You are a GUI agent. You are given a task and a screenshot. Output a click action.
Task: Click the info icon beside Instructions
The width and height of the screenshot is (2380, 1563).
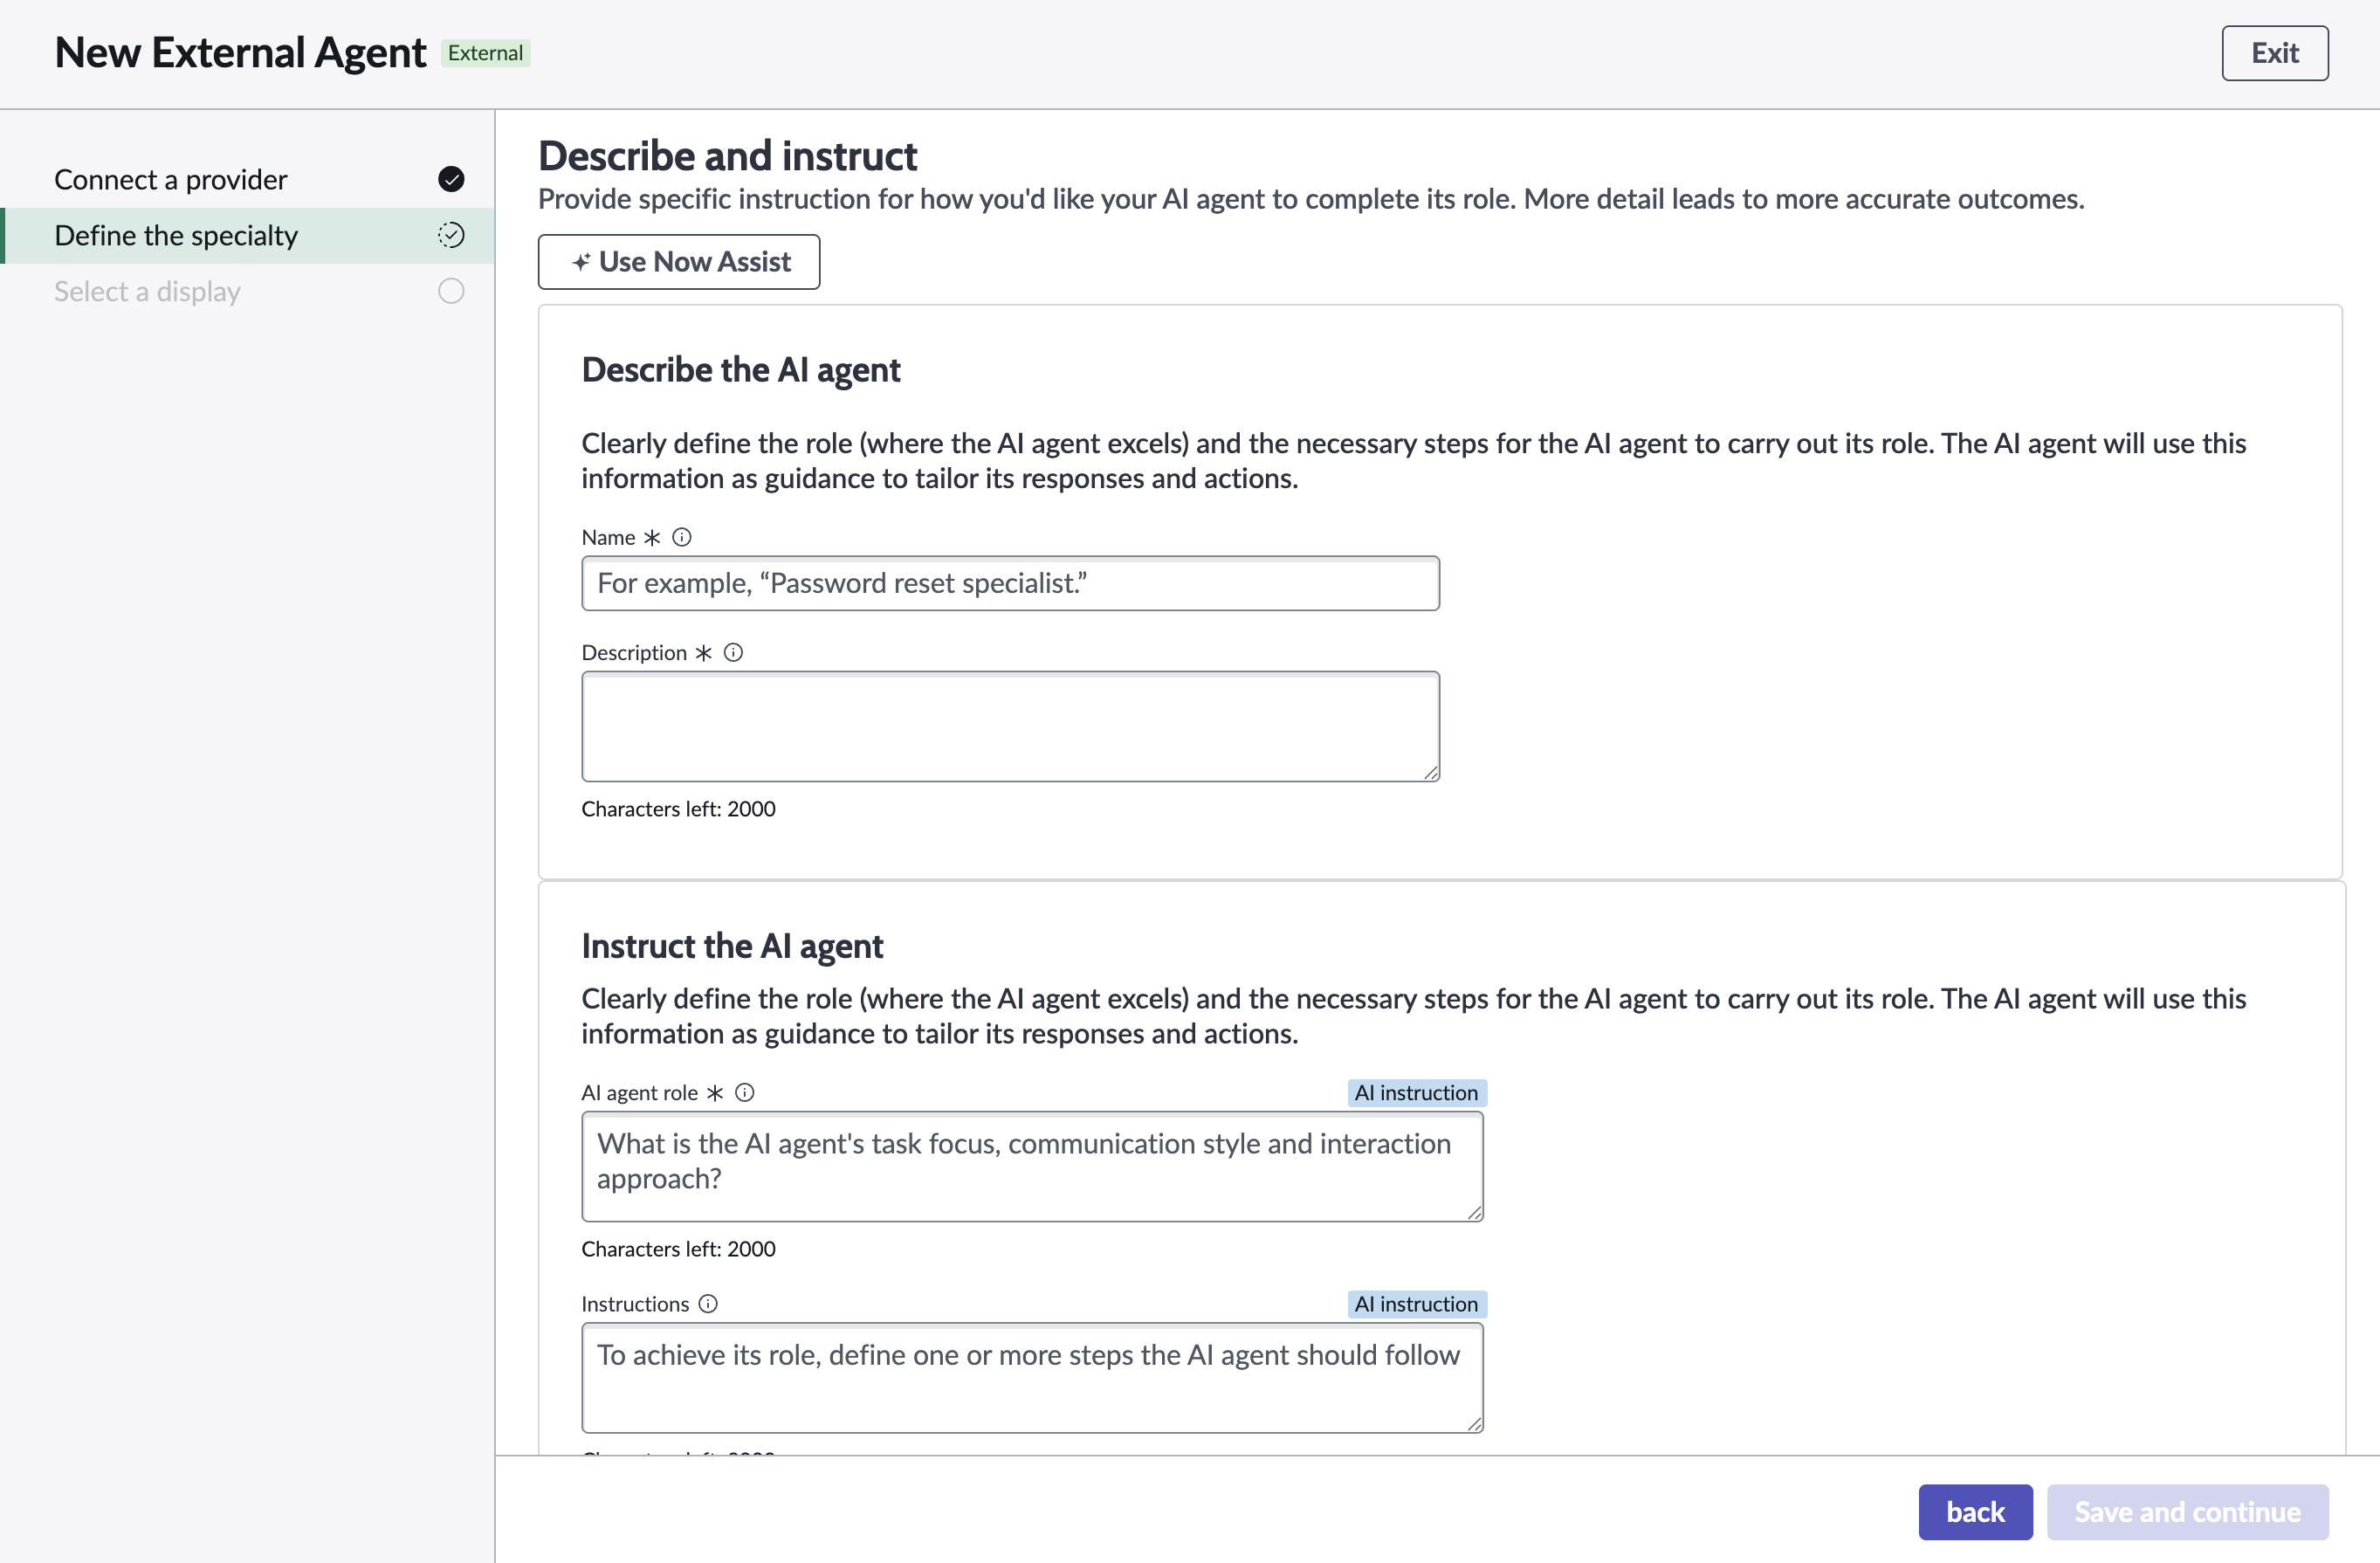pos(708,1303)
